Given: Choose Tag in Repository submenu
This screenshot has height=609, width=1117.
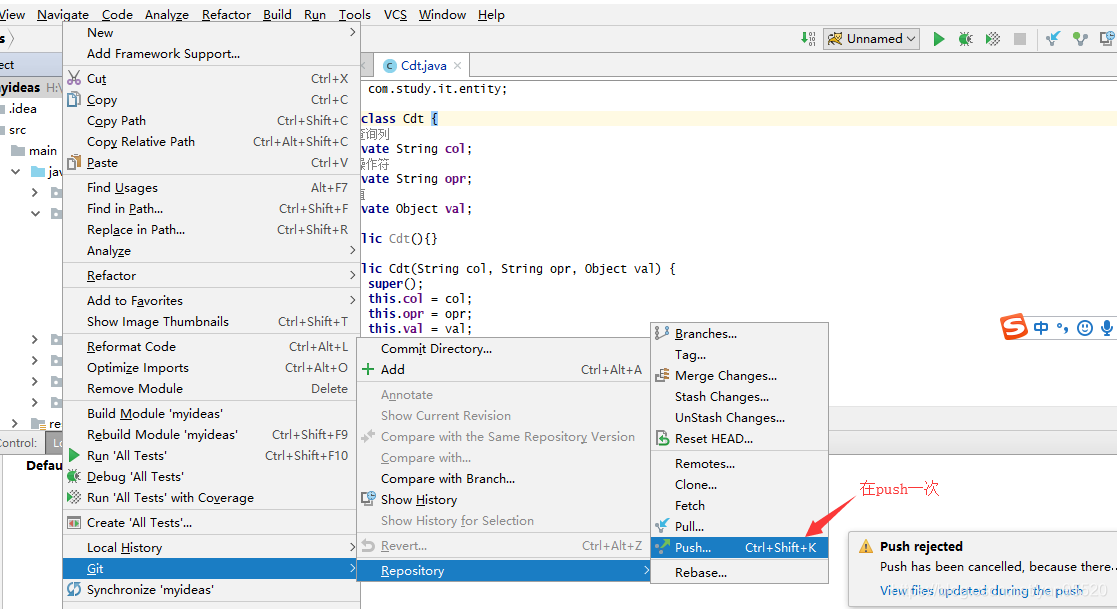Looking at the screenshot, I should click(739, 355).
